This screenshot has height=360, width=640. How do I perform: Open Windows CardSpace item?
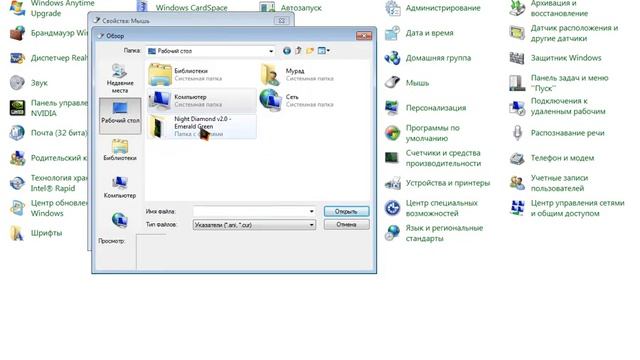coord(181,7)
